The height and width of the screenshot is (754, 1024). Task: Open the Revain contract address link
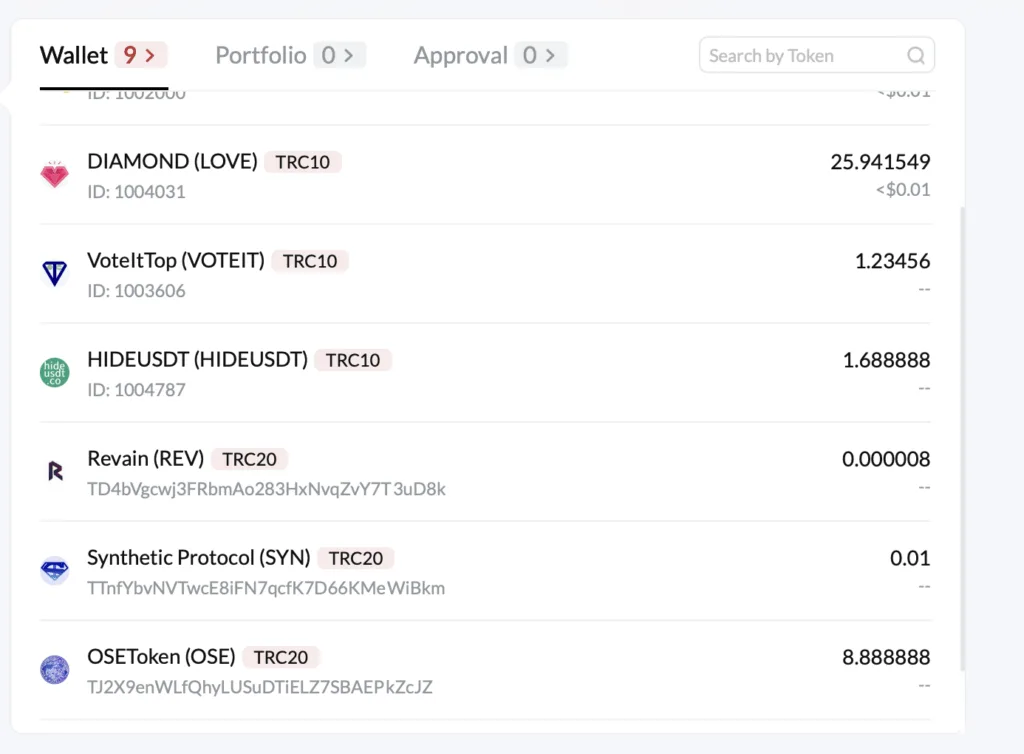pos(266,489)
